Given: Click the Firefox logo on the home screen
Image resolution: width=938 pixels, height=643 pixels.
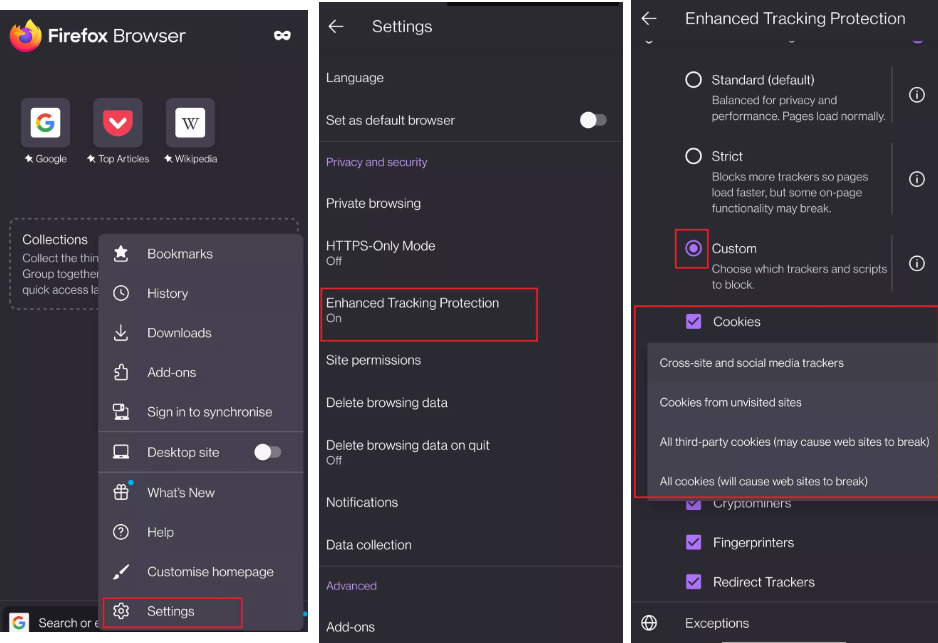Looking at the screenshot, I should [x=26, y=36].
